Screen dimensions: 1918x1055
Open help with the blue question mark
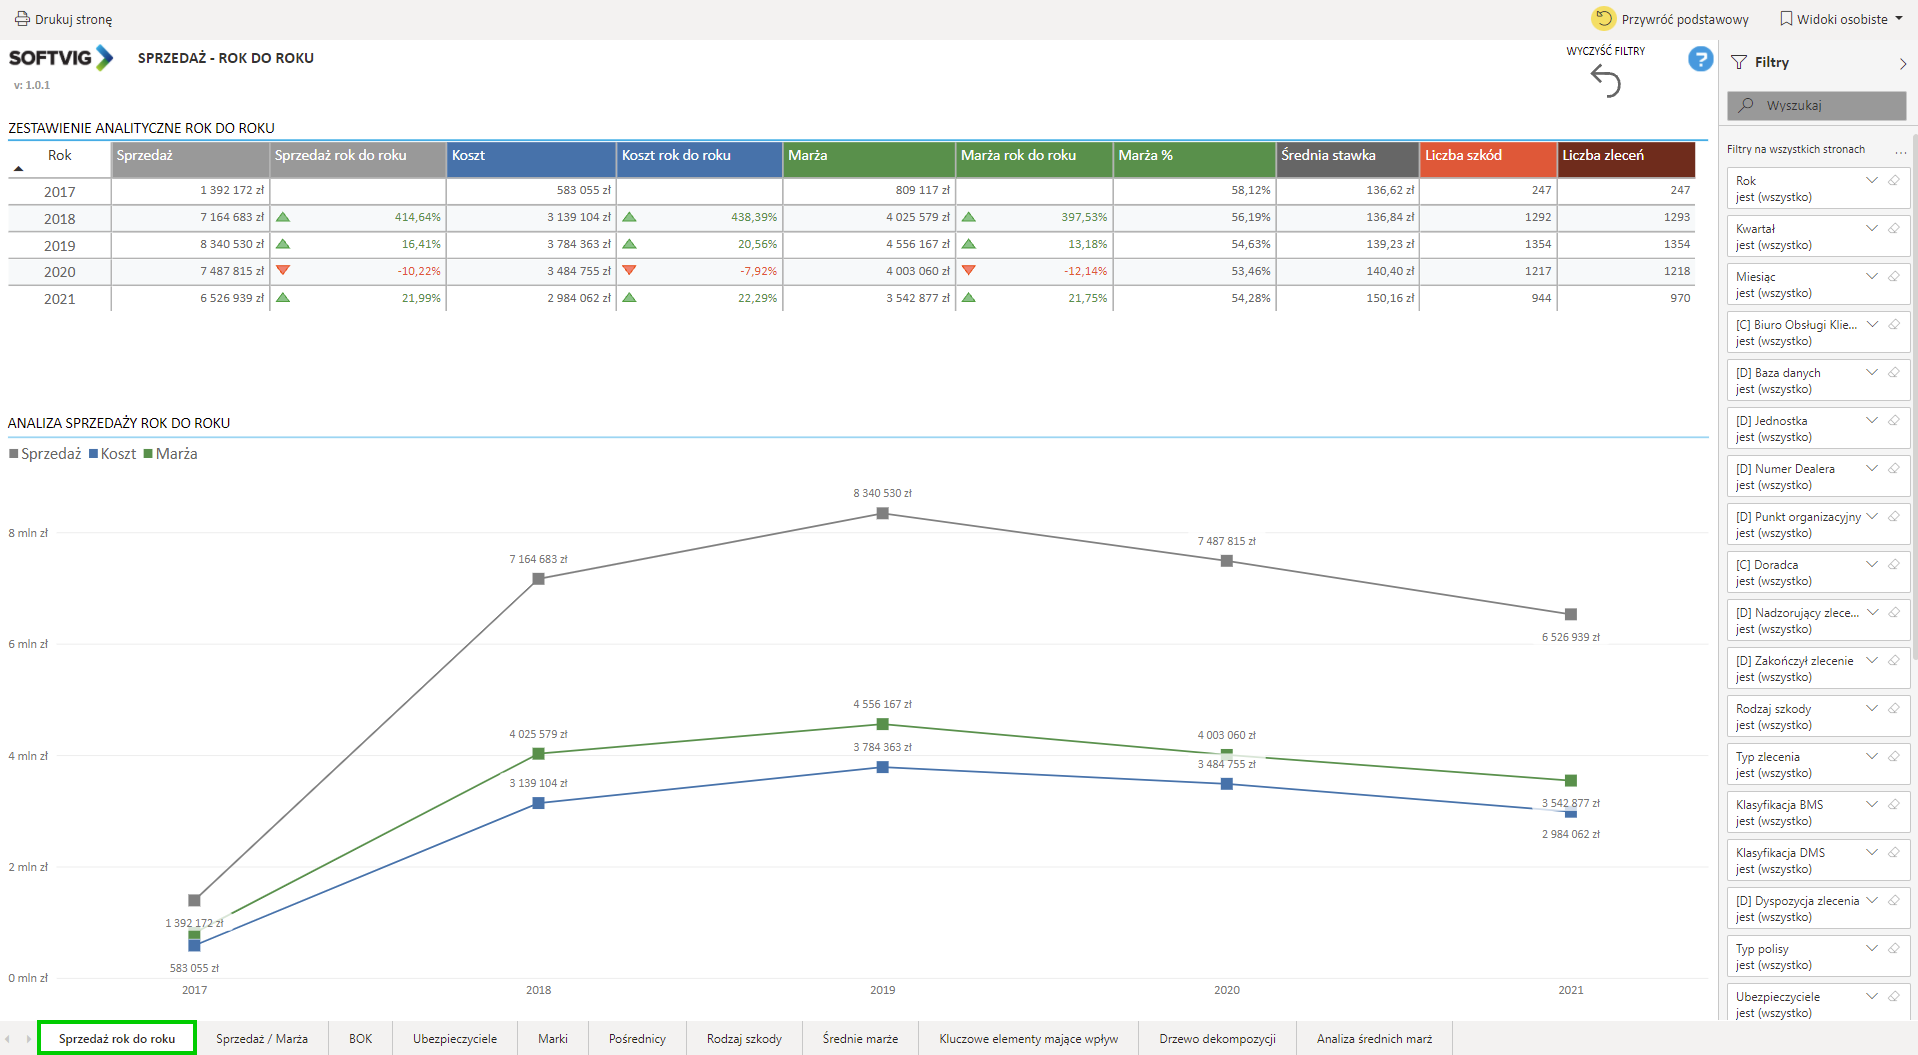pyautogui.click(x=1700, y=59)
